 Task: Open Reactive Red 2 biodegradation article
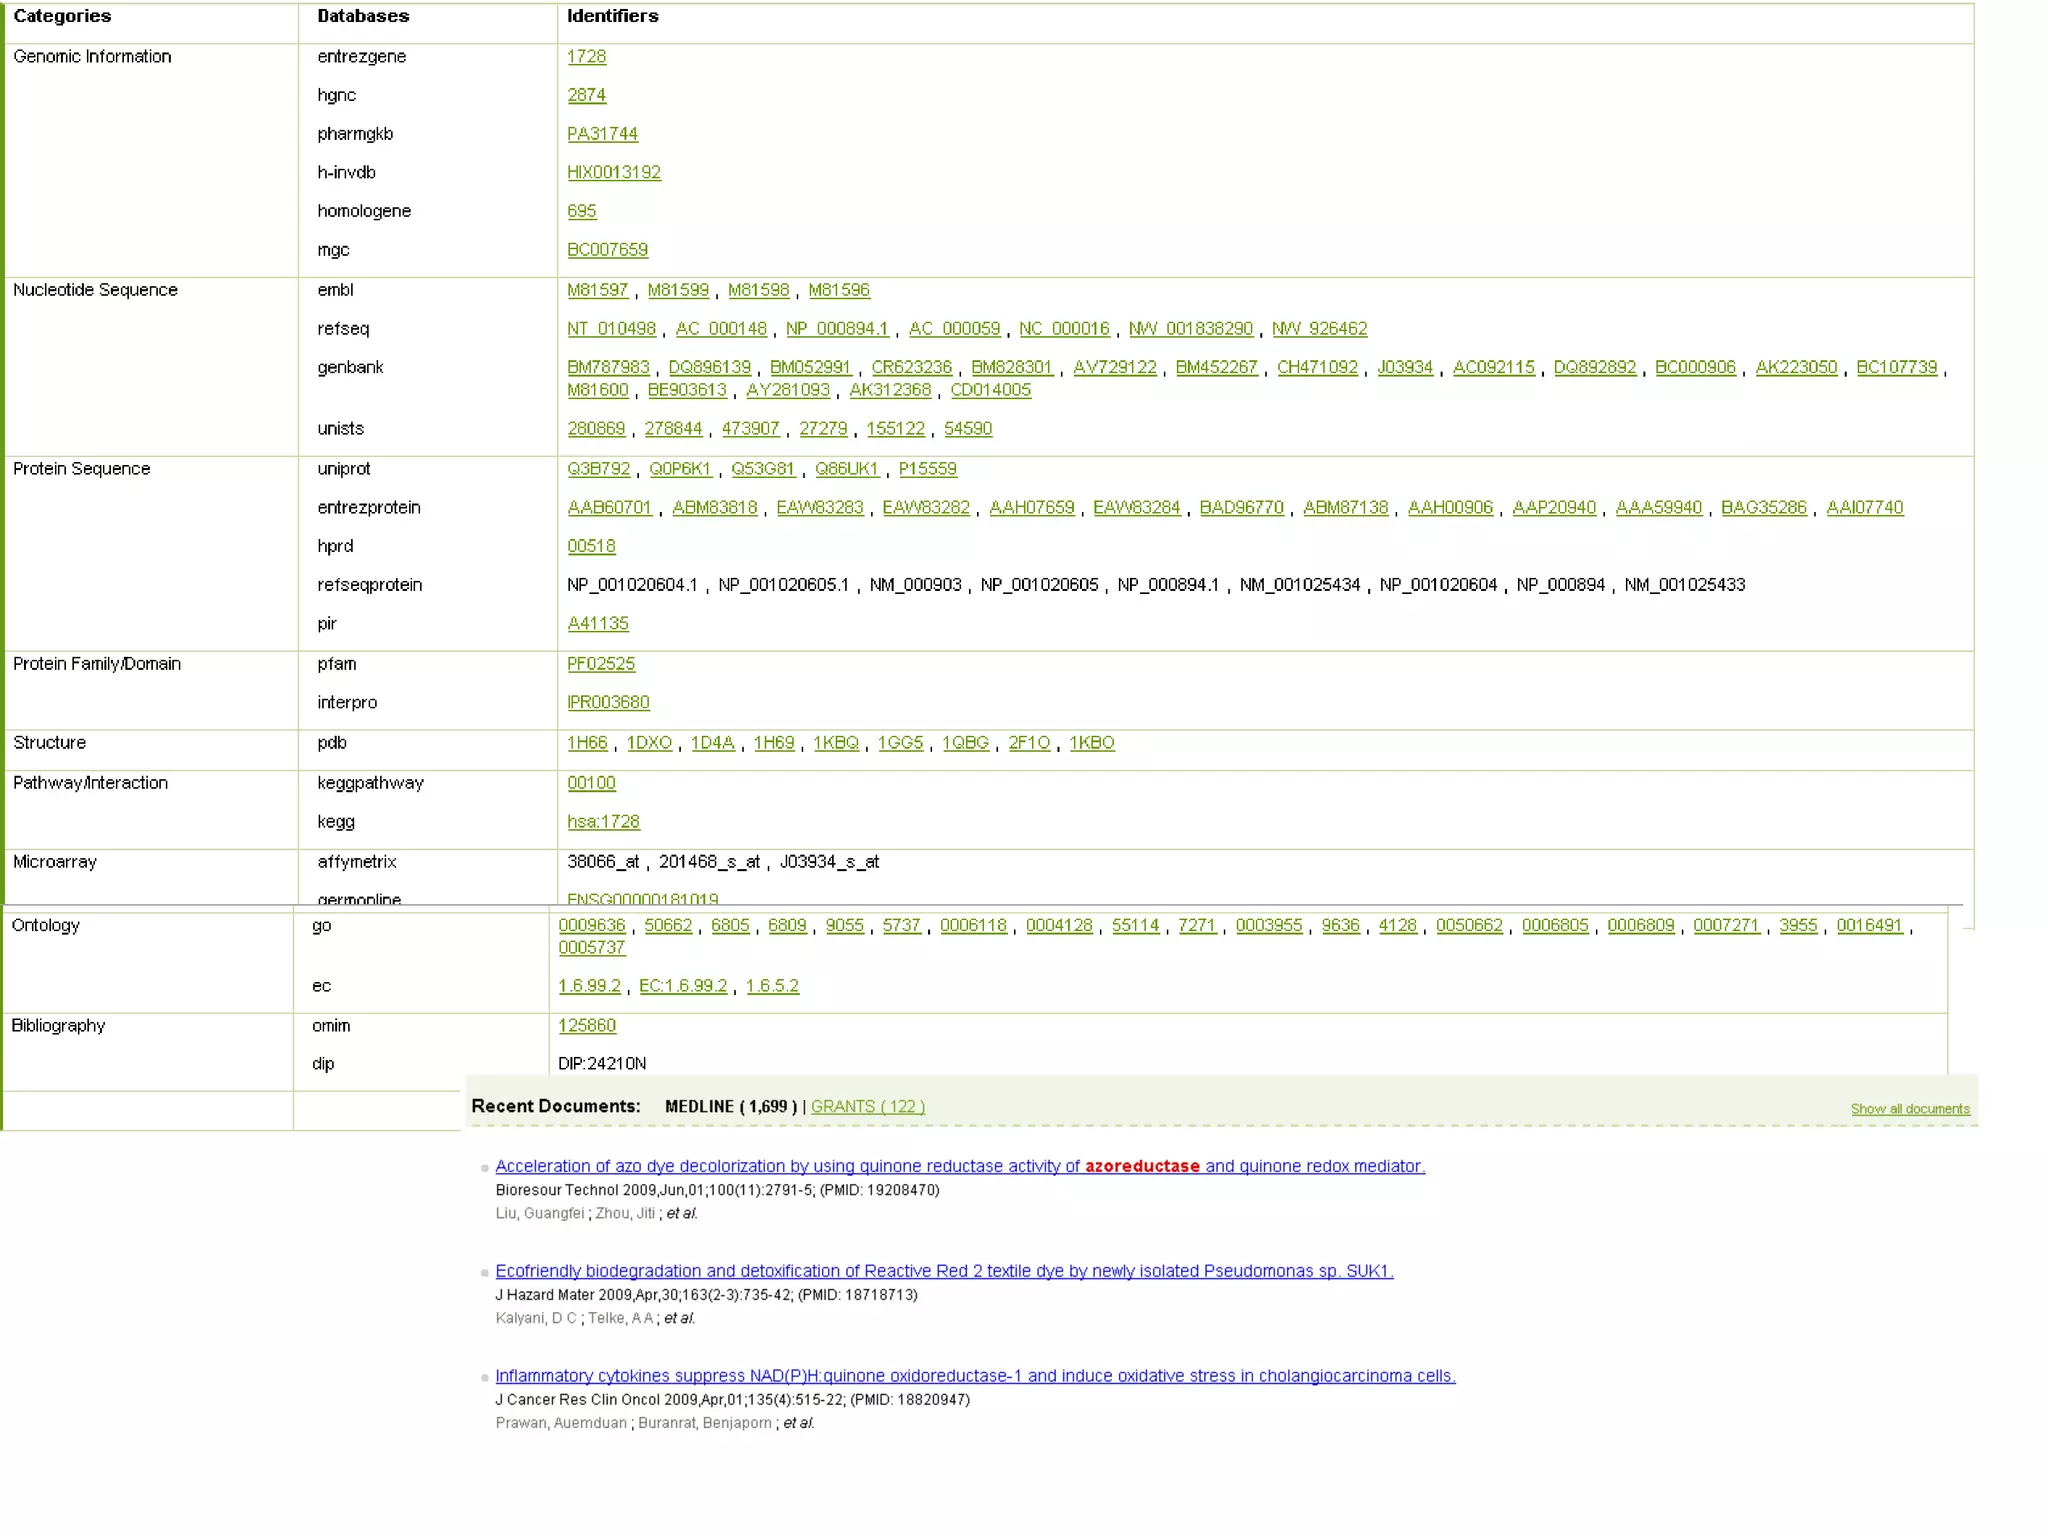944,1272
